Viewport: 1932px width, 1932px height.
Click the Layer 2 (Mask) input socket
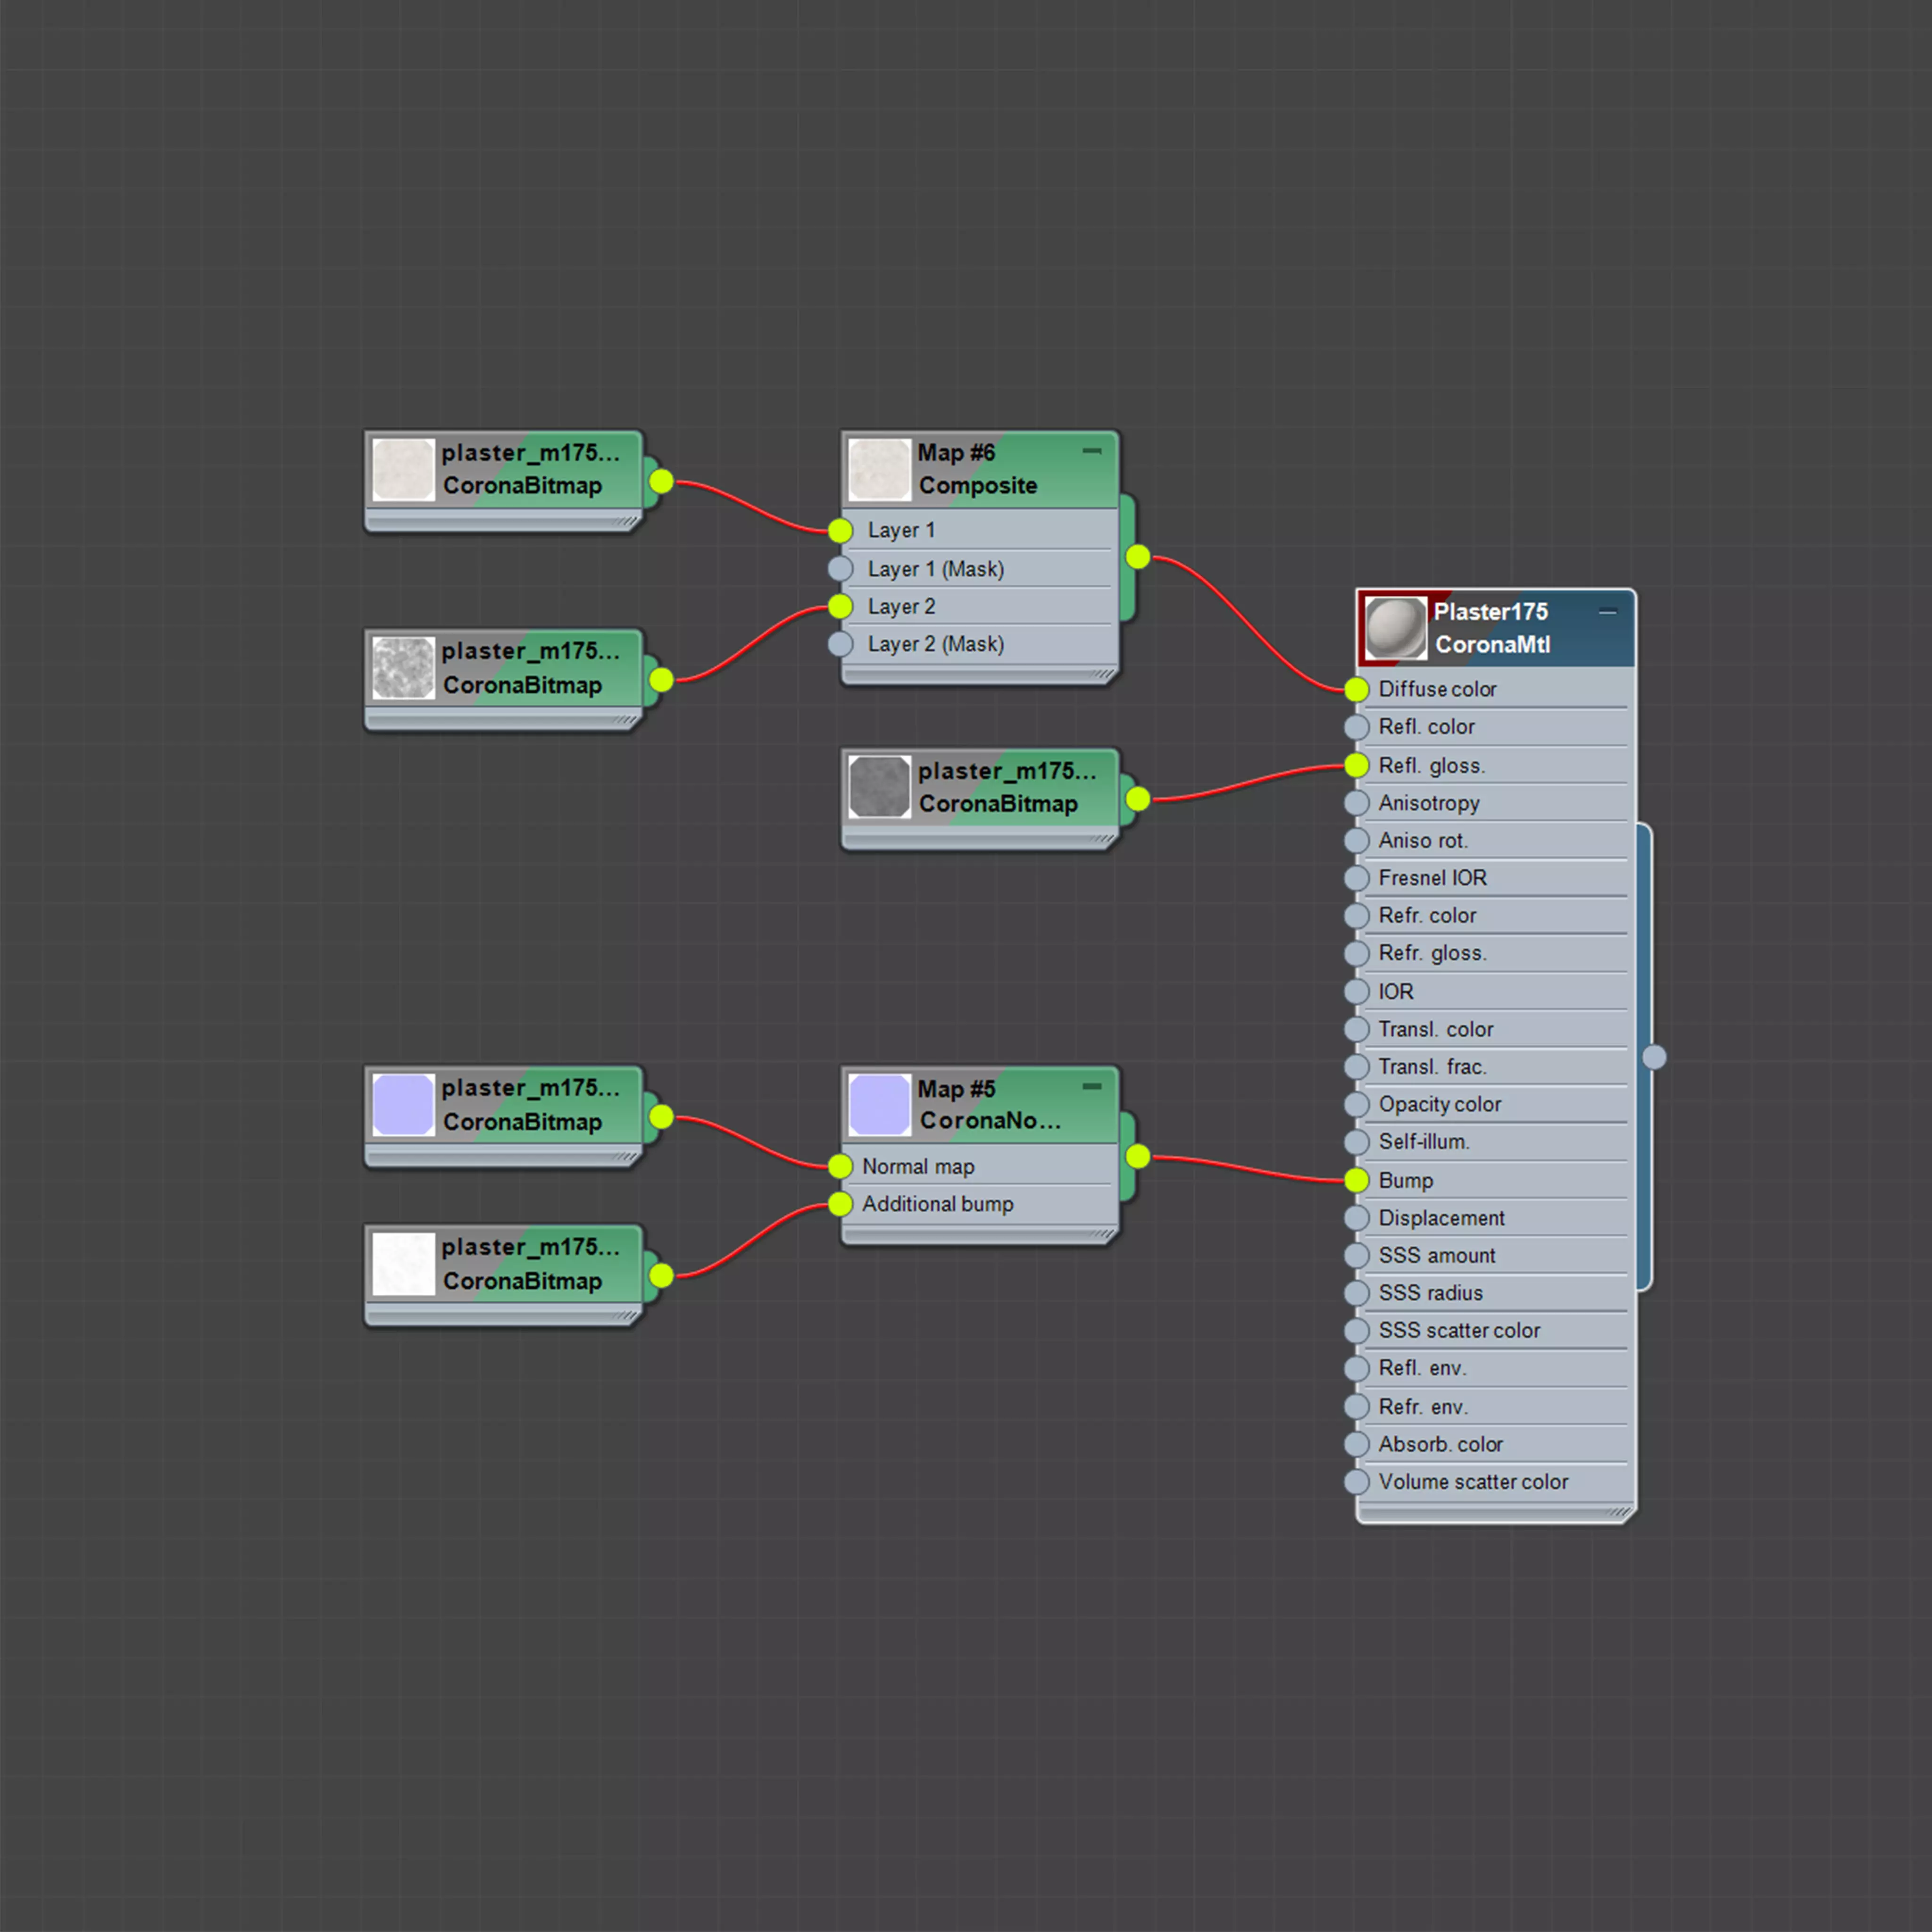[x=840, y=644]
